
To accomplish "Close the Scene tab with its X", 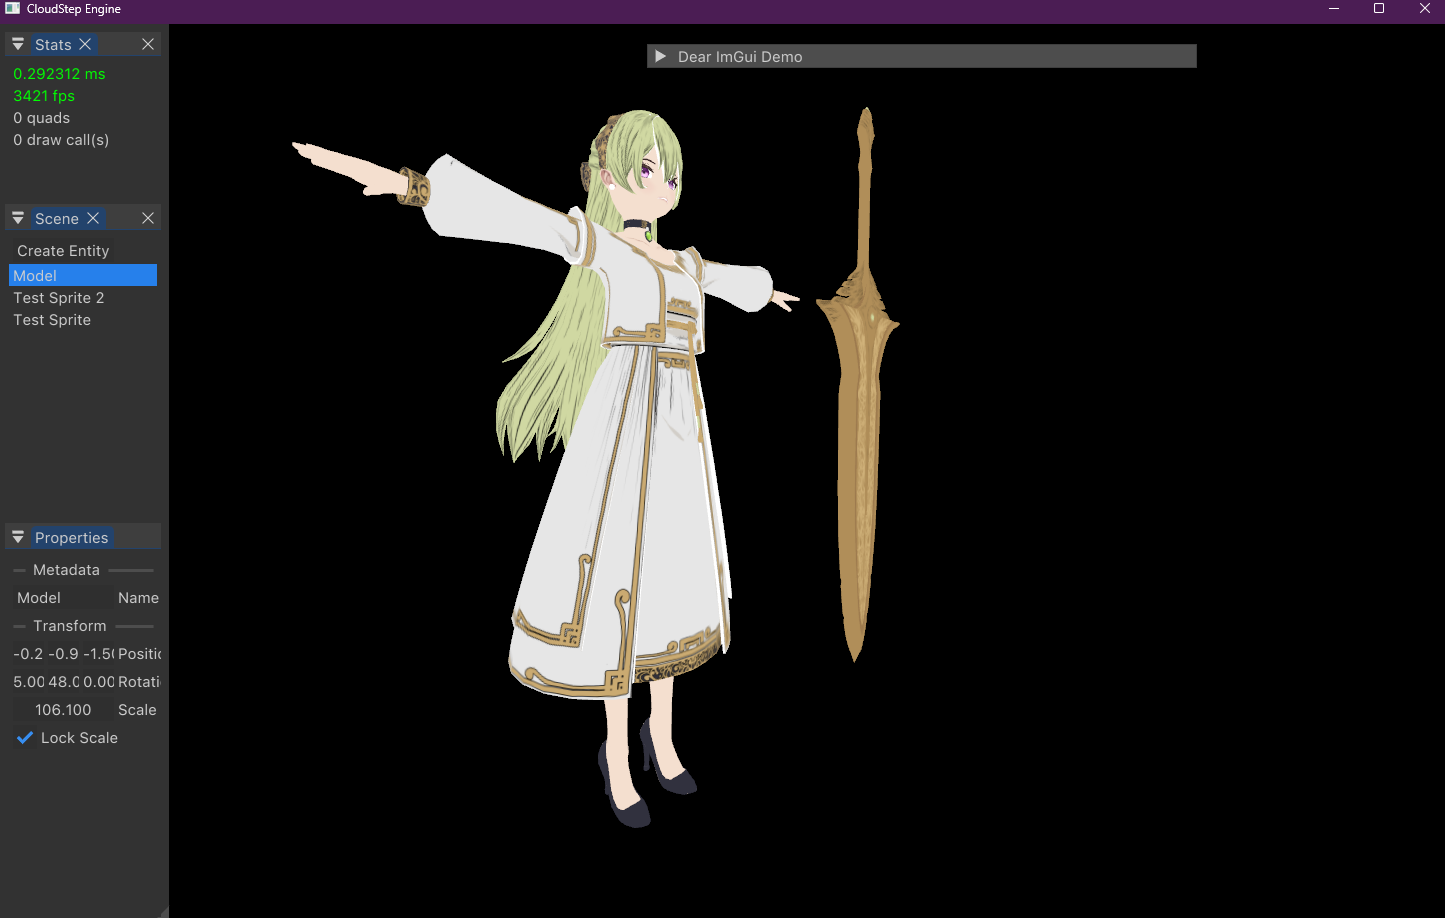I will [93, 218].
